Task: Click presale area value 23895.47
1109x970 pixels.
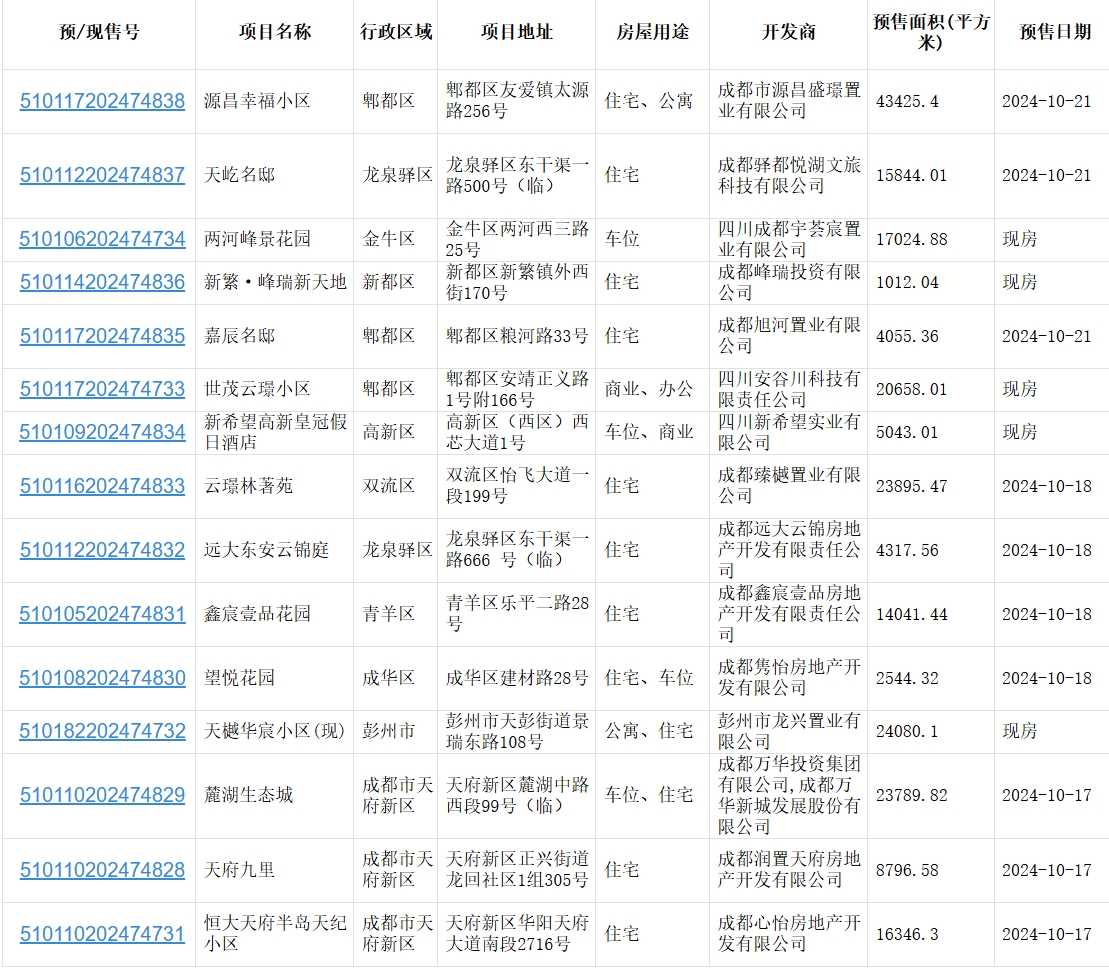Action: pos(912,487)
